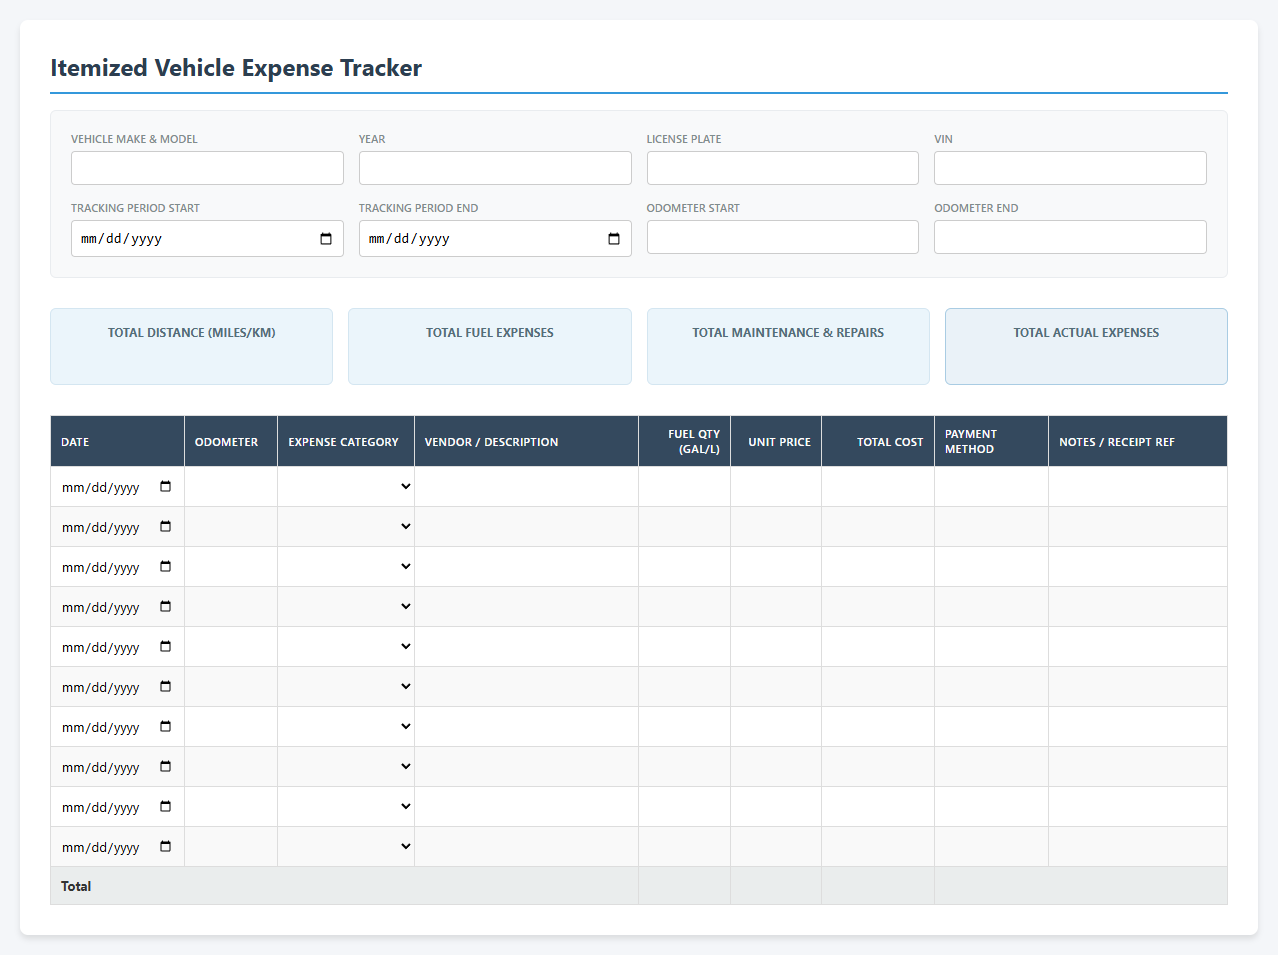Expand Expense Category dropdown in fourth row
This screenshot has height=955, width=1278.
coord(346,607)
